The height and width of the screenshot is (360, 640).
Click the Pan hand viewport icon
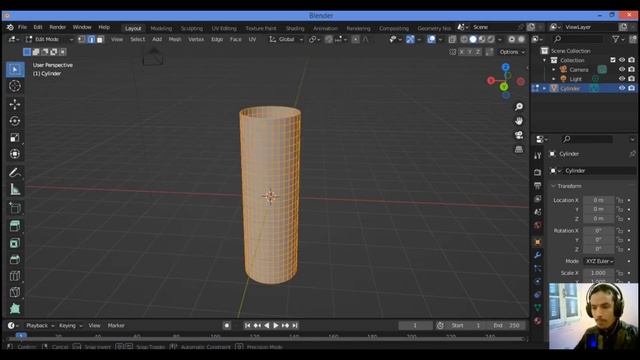point(519,121)
